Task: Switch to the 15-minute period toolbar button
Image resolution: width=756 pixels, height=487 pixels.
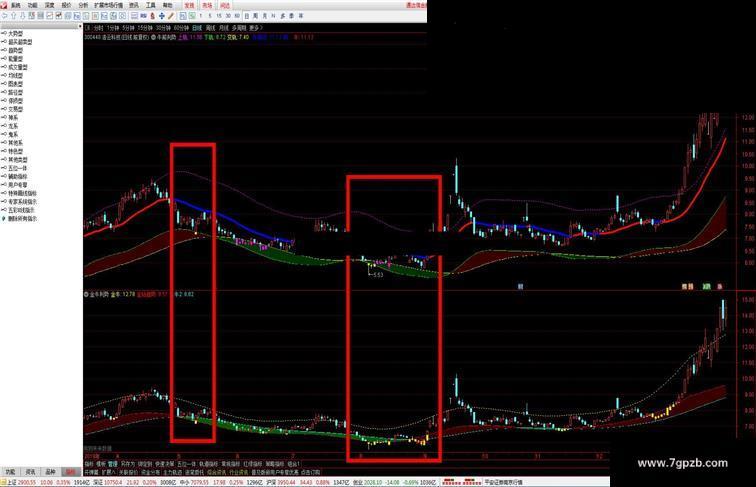Action: point(218,16)
